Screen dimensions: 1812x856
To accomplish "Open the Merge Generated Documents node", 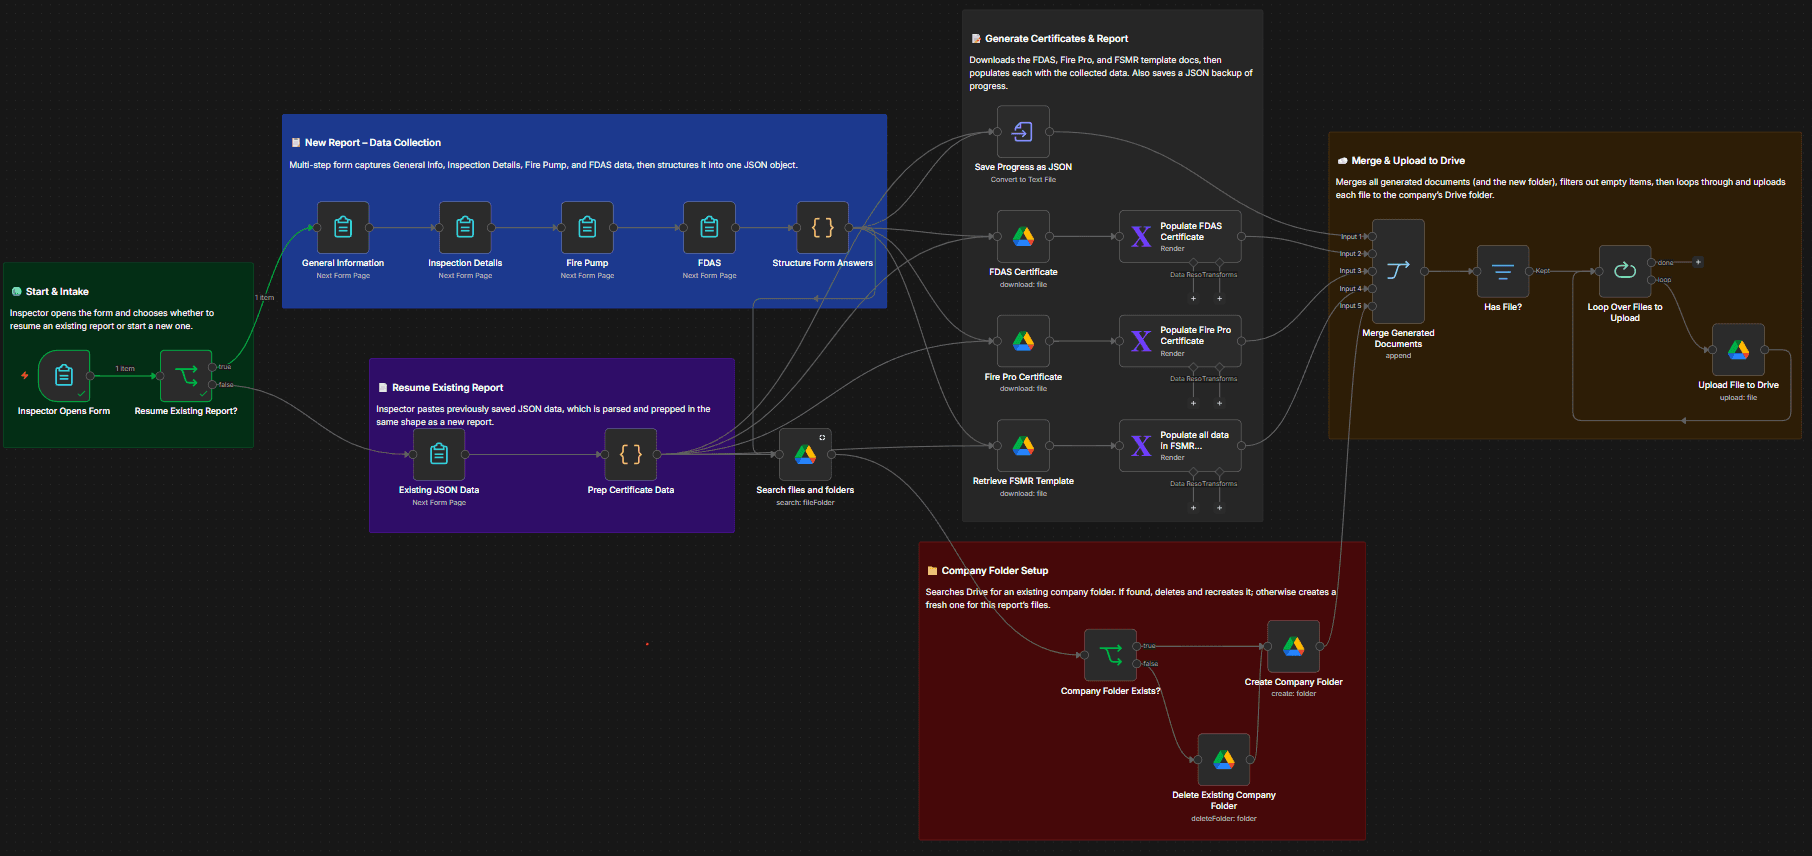I will 1398,271.
